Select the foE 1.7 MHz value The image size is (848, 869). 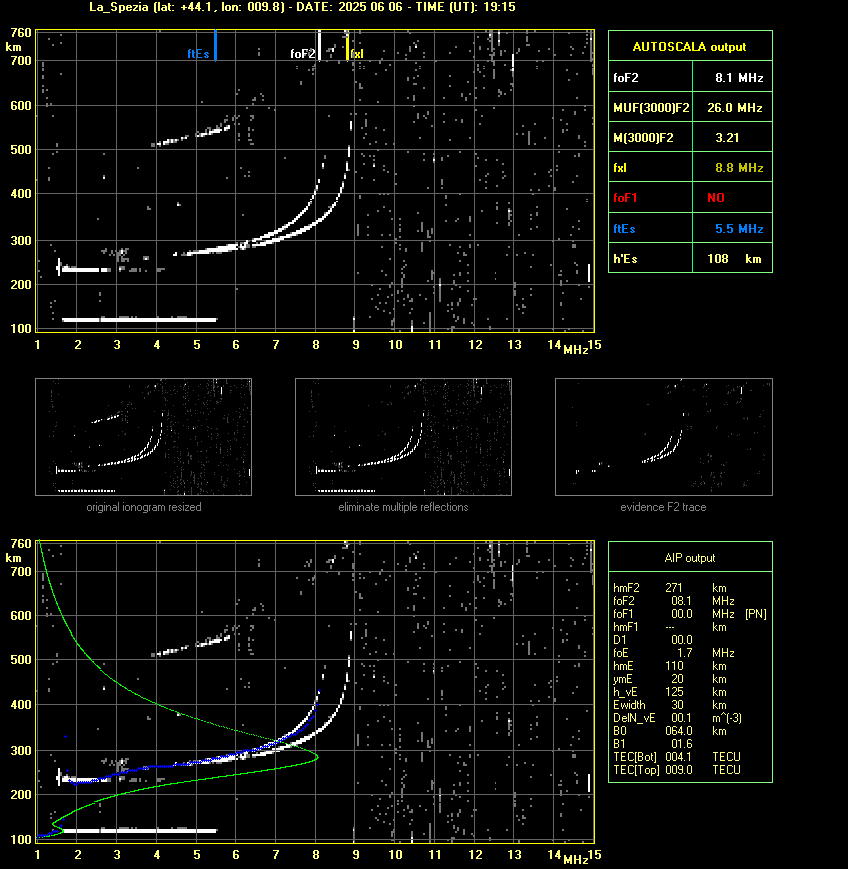[x=706, y=653]
